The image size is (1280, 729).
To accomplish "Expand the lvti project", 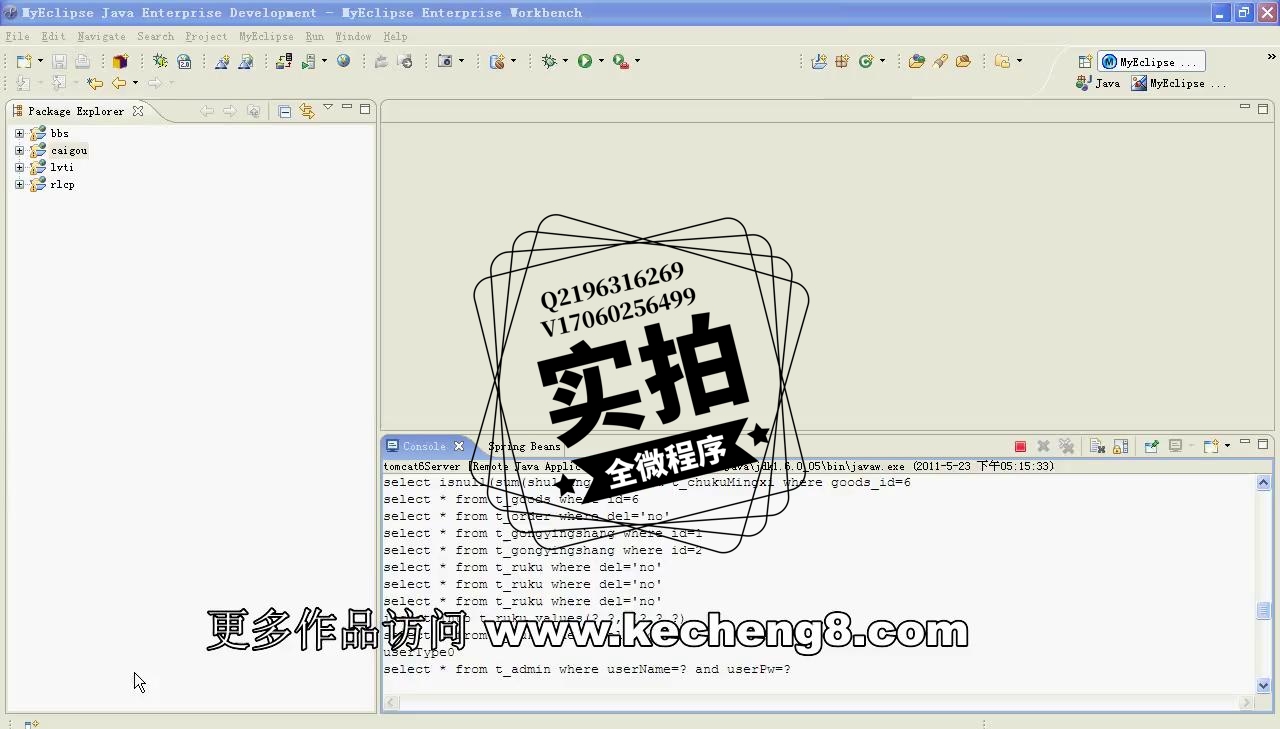I will pyautogui.click(x=19, y=167).
